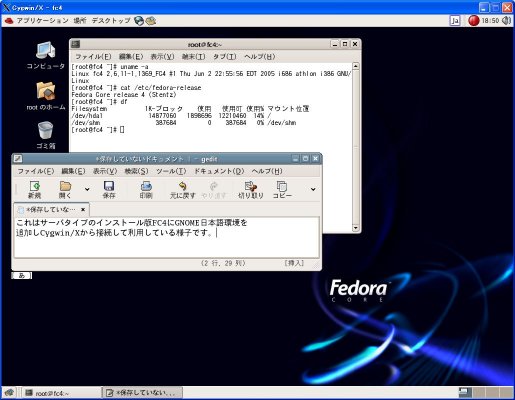Expand the Open recent files arrow
This screenshot has width=515, height=400.
coord(87,189)
